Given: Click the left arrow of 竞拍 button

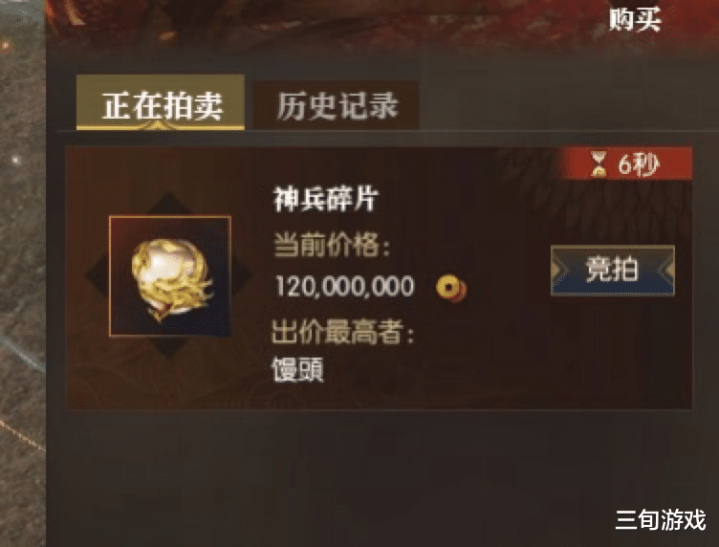Looking at the screenshot, I should point(560,271).
